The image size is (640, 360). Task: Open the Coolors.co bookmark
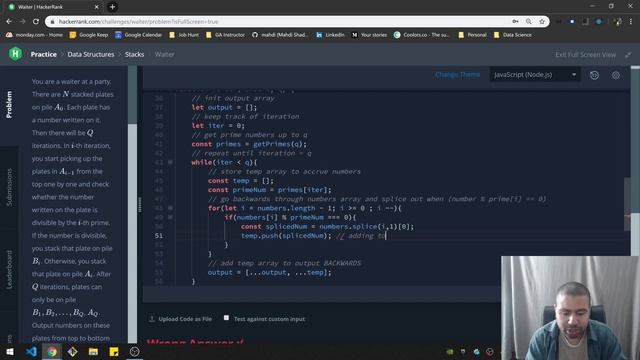click(422, 35)
